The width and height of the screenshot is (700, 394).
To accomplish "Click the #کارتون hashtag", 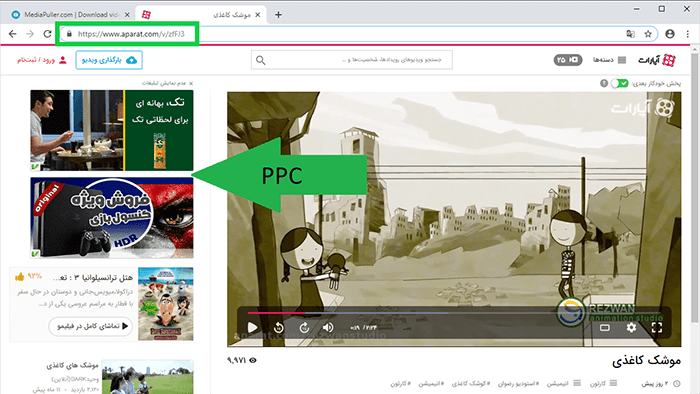I will 400,384.
